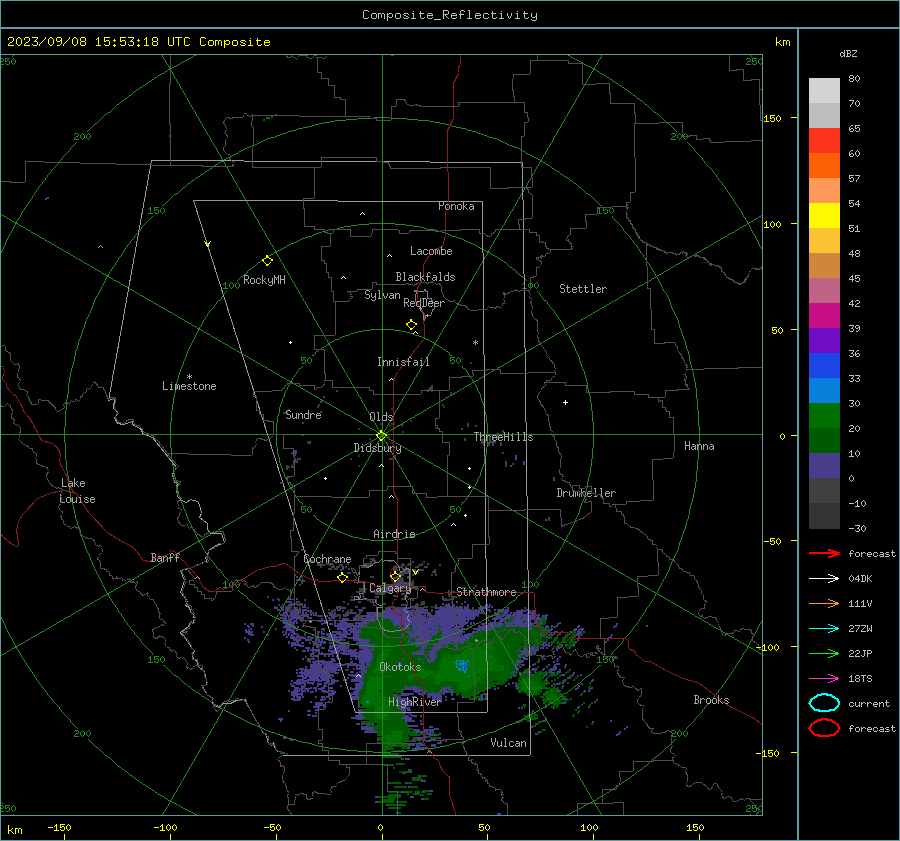Viewport: 900px width, 841px height.
Task: Click the radar center marker at Didsbury
Action: pyautogui.click(x=381, y=436)
